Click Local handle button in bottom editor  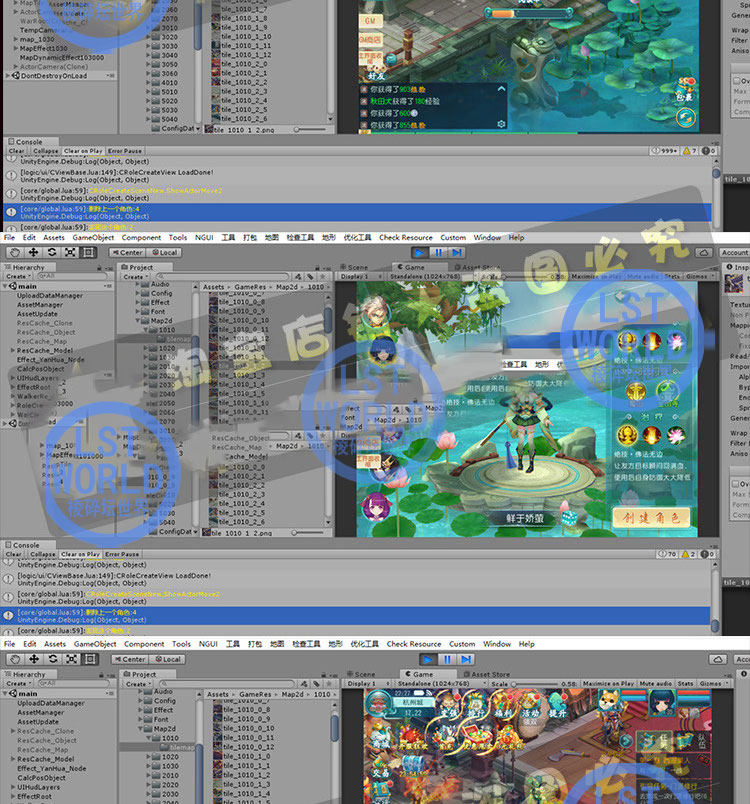[x=168, y=659]
